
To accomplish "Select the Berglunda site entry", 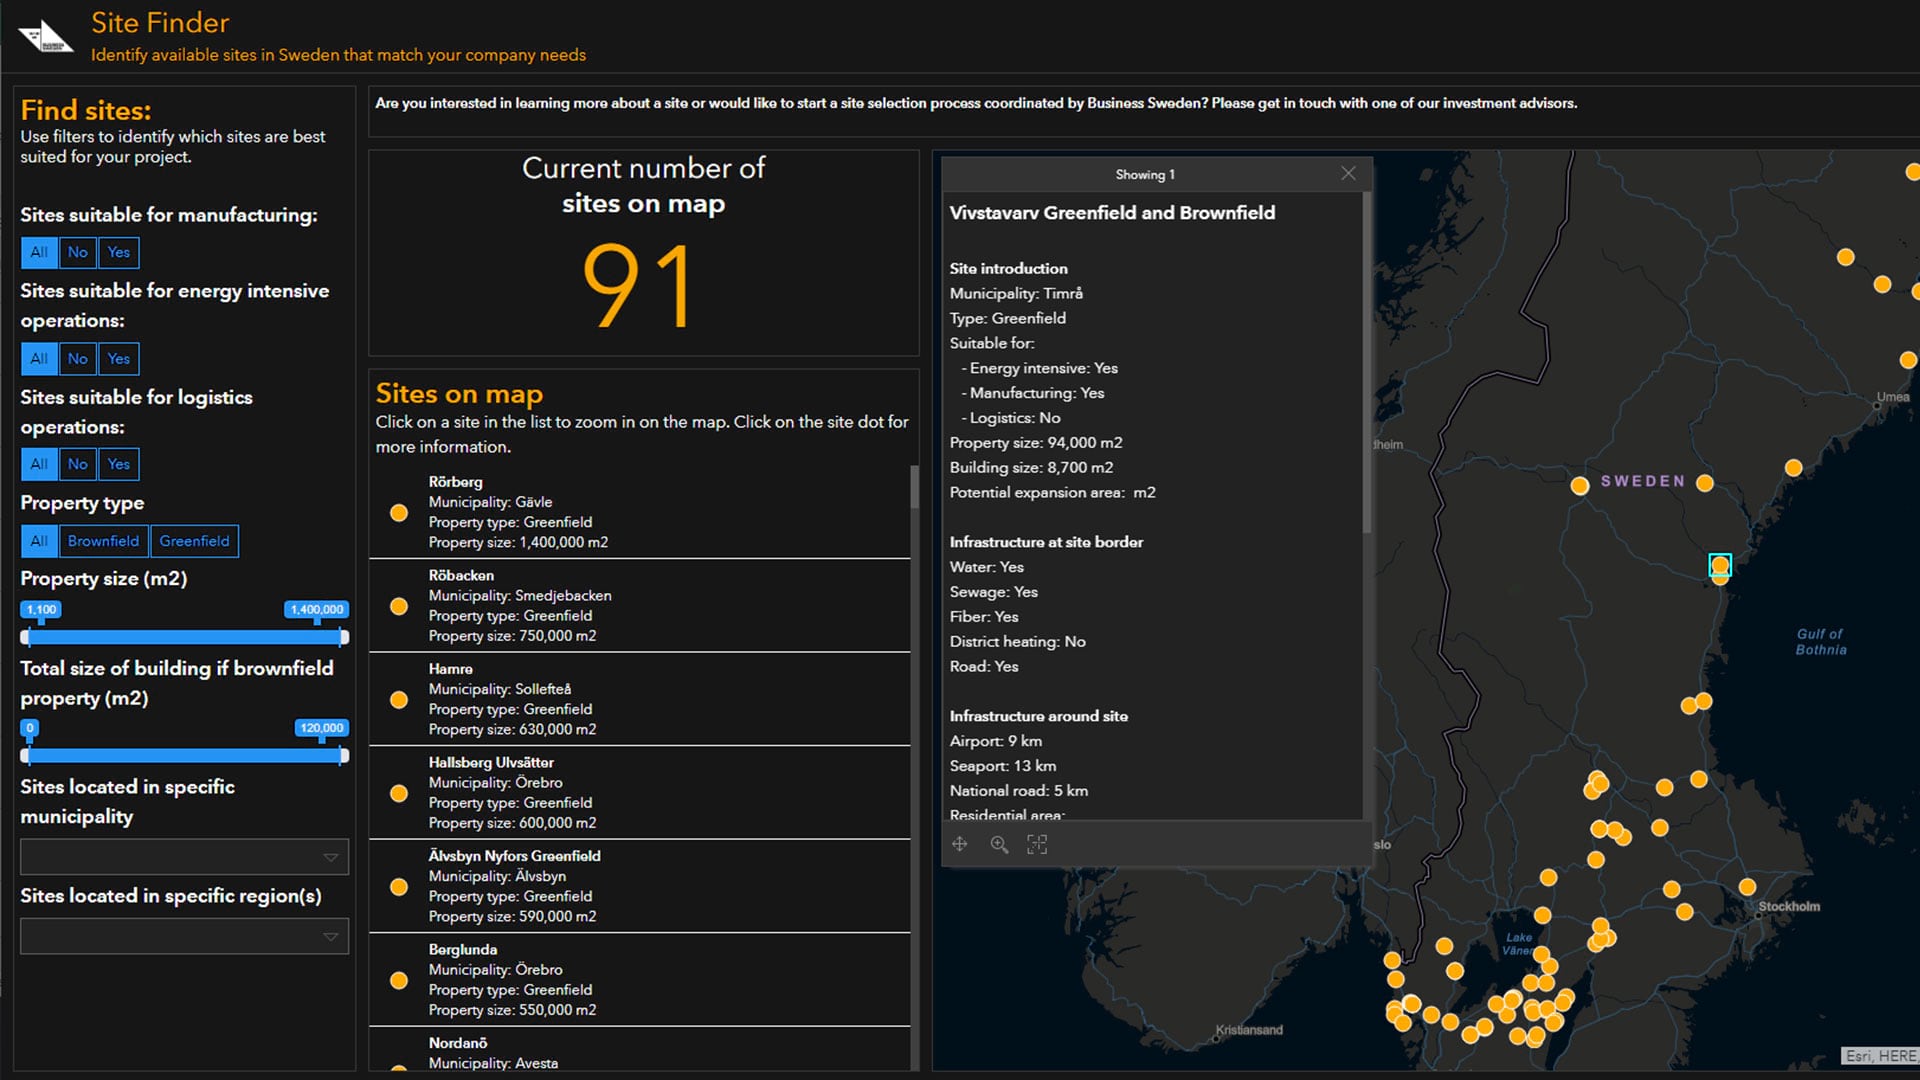I will click(640, 979).
